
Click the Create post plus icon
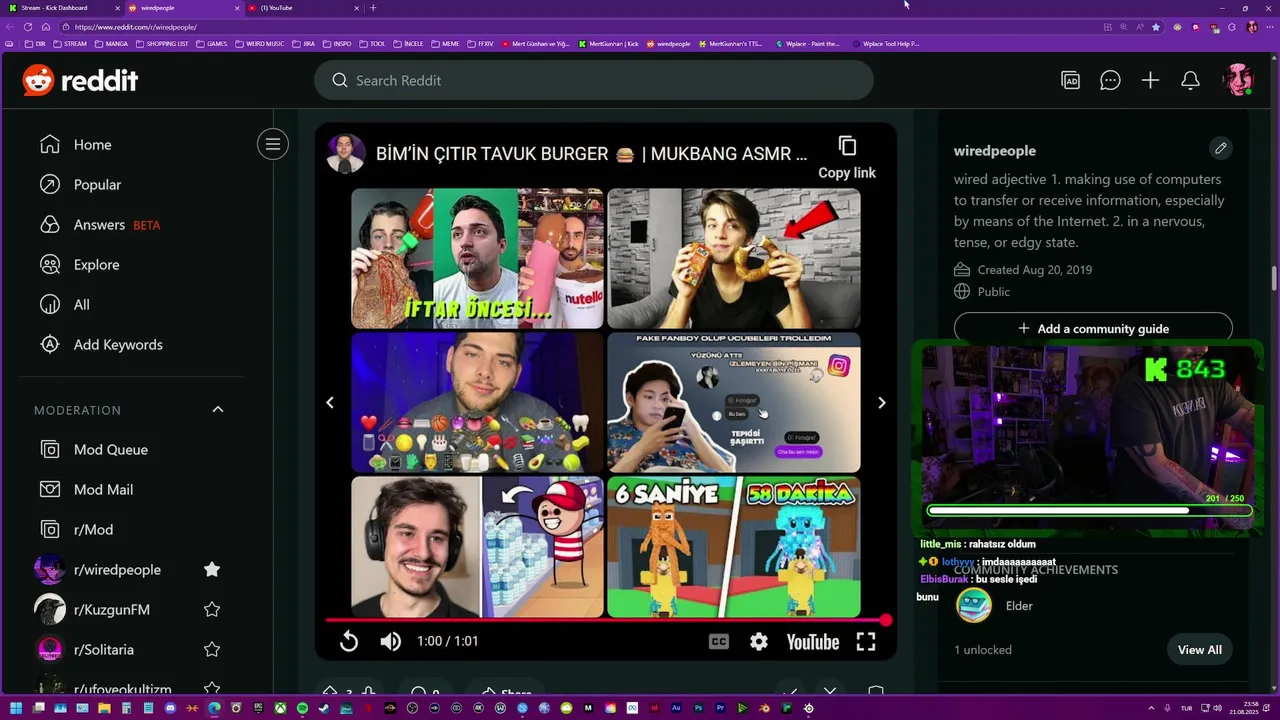1150,81
